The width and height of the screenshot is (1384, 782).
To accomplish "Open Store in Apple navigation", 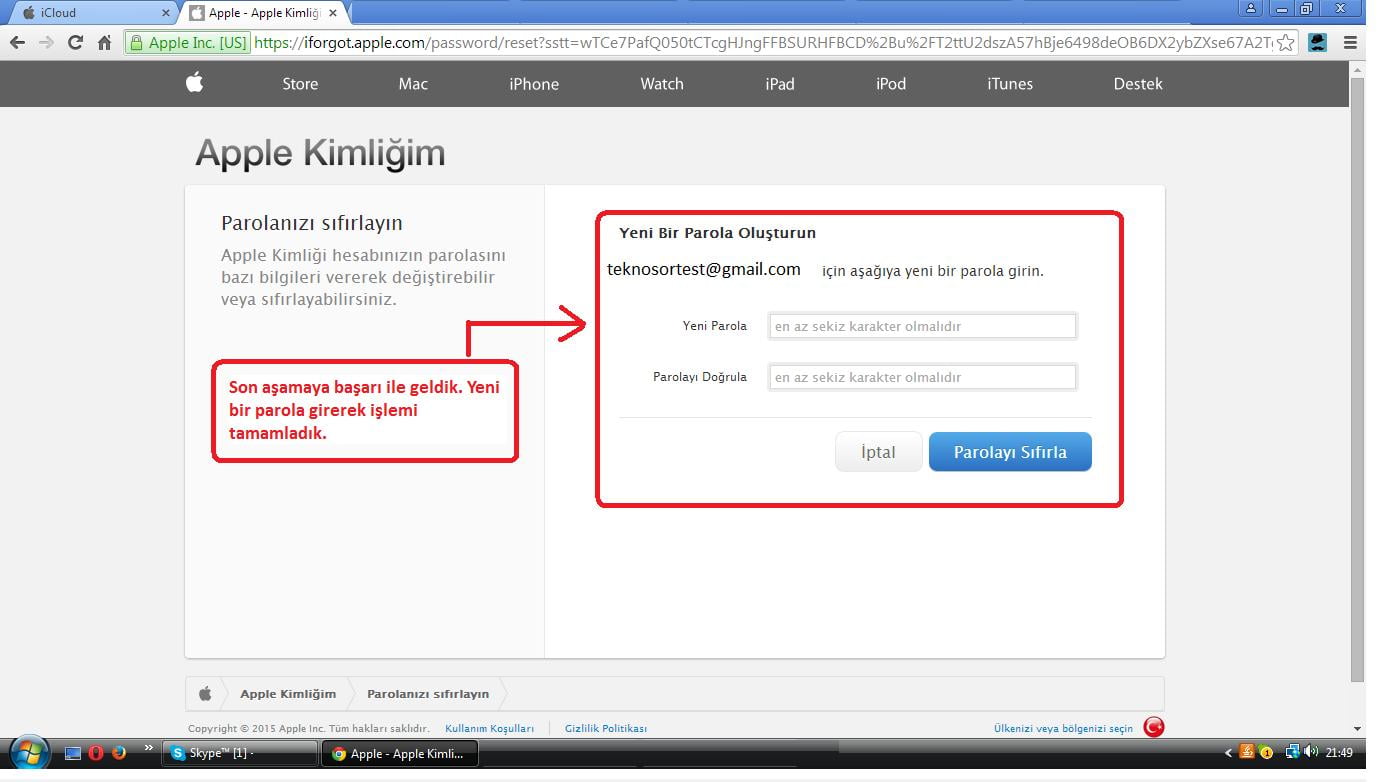I will pos(300,84).
